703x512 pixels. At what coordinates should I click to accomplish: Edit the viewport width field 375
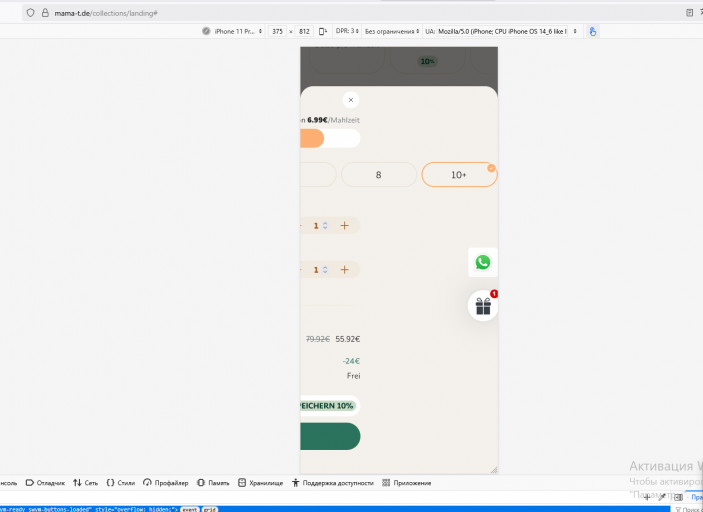[277, 31]
